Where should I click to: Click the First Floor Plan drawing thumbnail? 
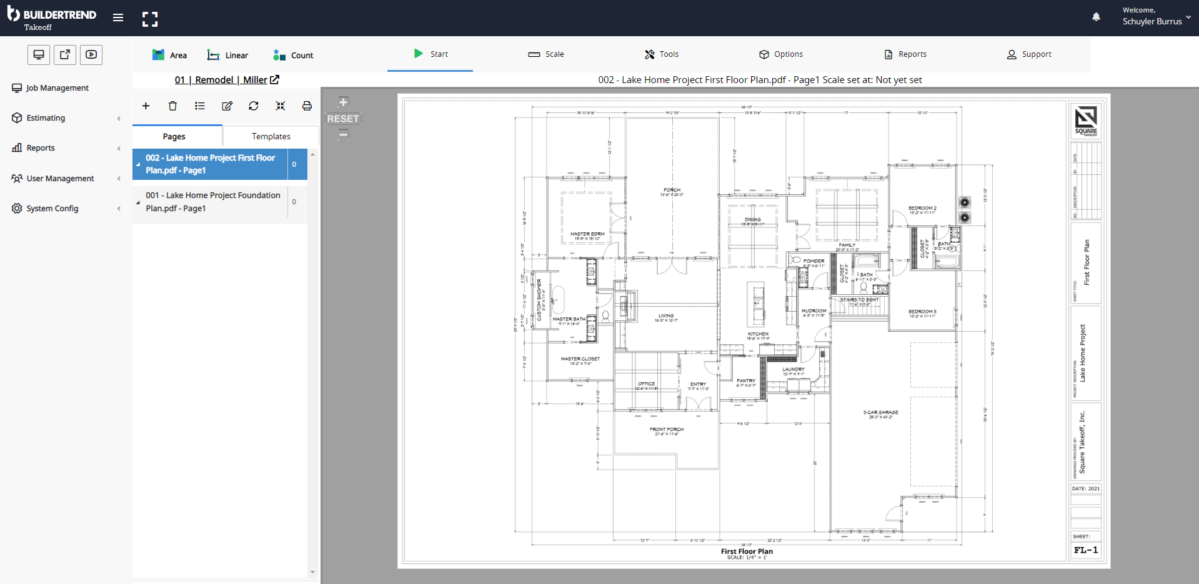click(x=754, y=331)
